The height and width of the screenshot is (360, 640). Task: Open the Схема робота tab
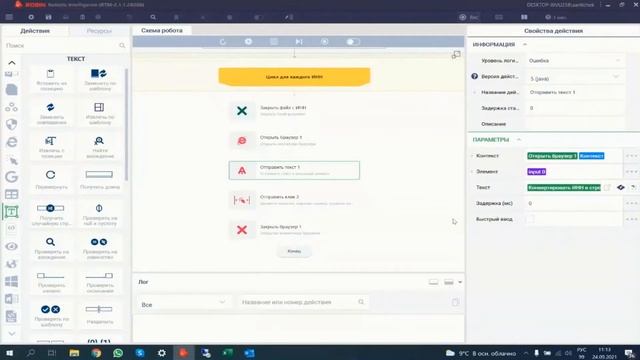(162, 30)
